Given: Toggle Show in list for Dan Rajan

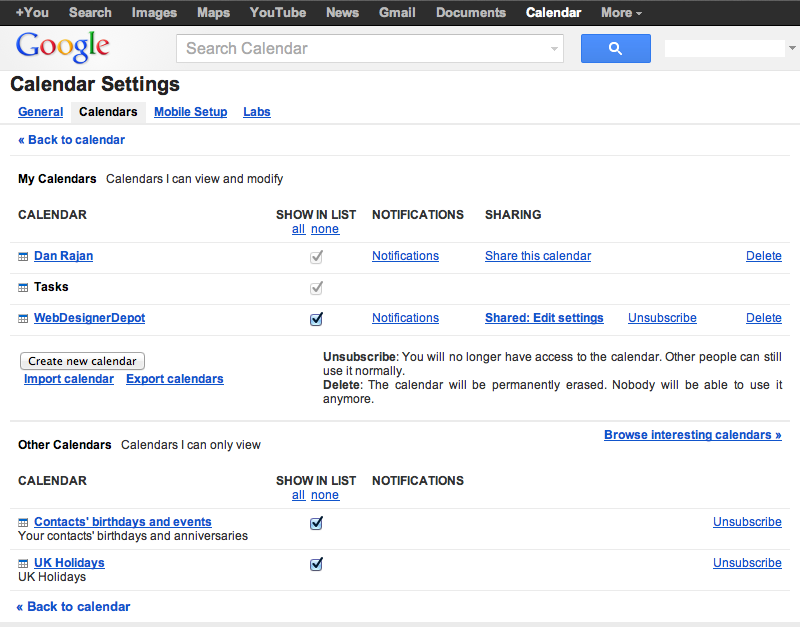Looking at the screenshot, I should (316, 257).
